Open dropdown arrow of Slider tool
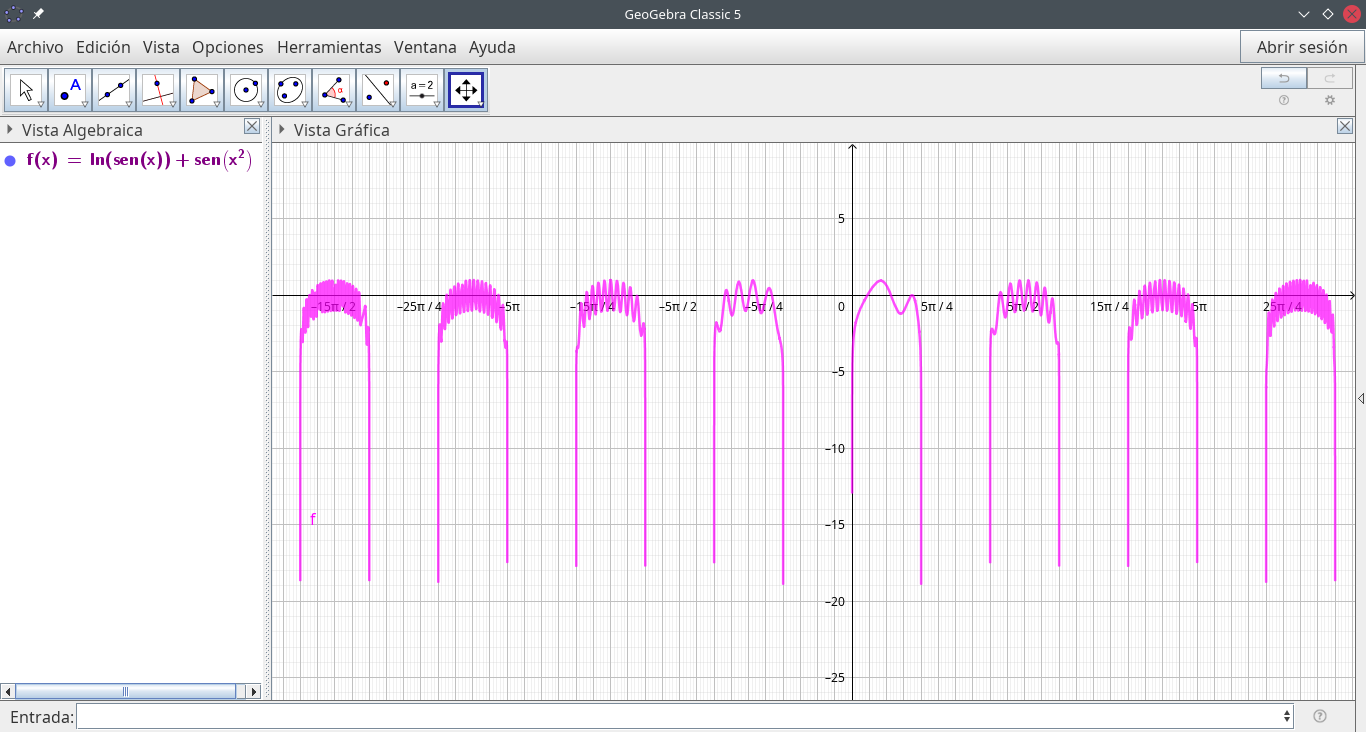The image size is (1366, 732). [437, 104]
